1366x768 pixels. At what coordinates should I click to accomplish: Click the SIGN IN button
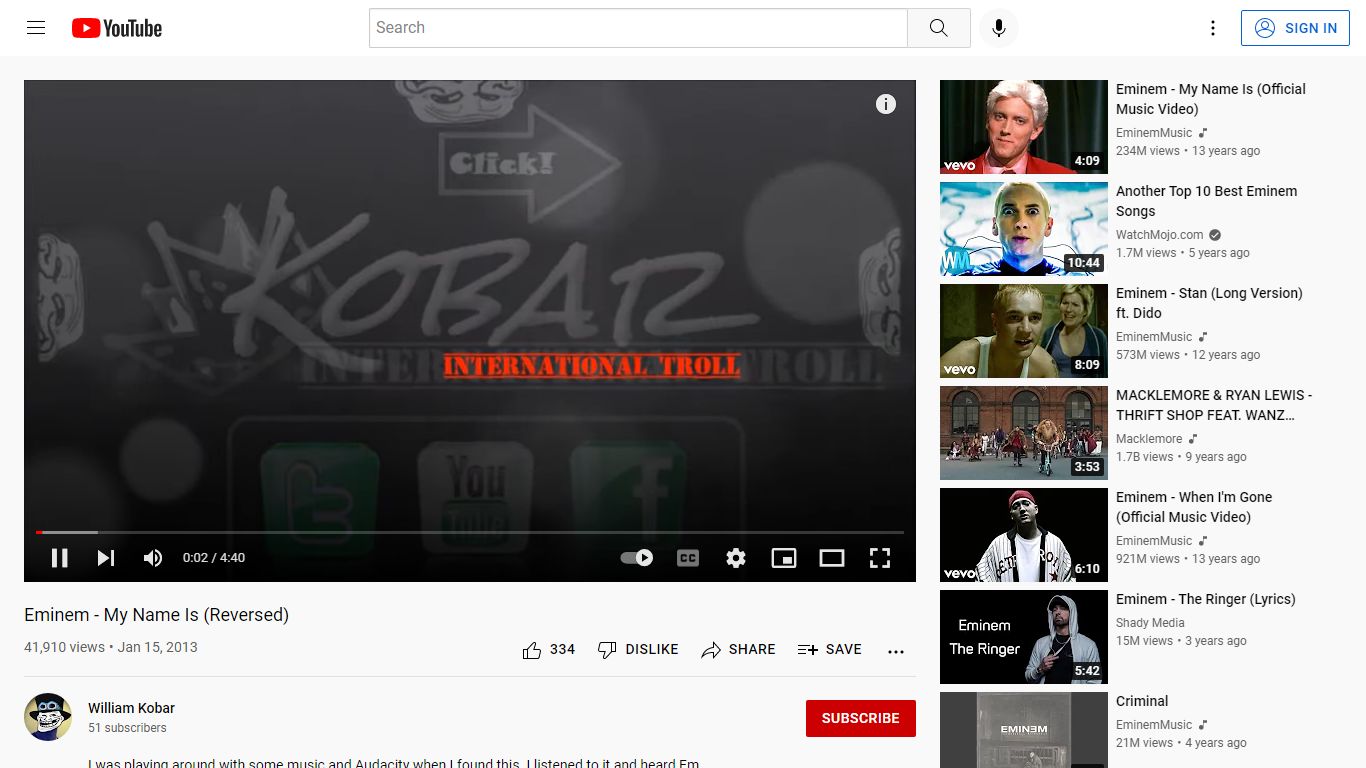click(x=1295, y=28)
